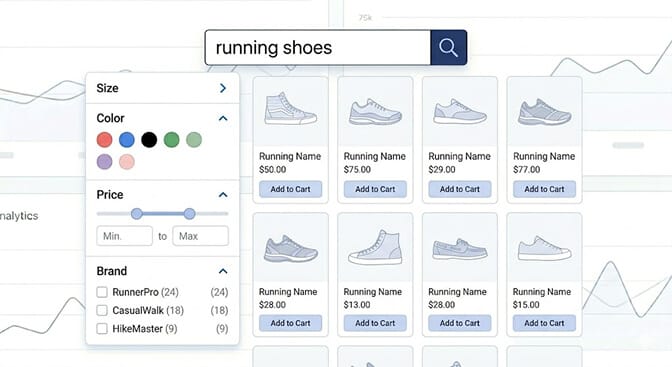Add the $77.00 shoe to cart
672x367 pixels.
[544, 189]
